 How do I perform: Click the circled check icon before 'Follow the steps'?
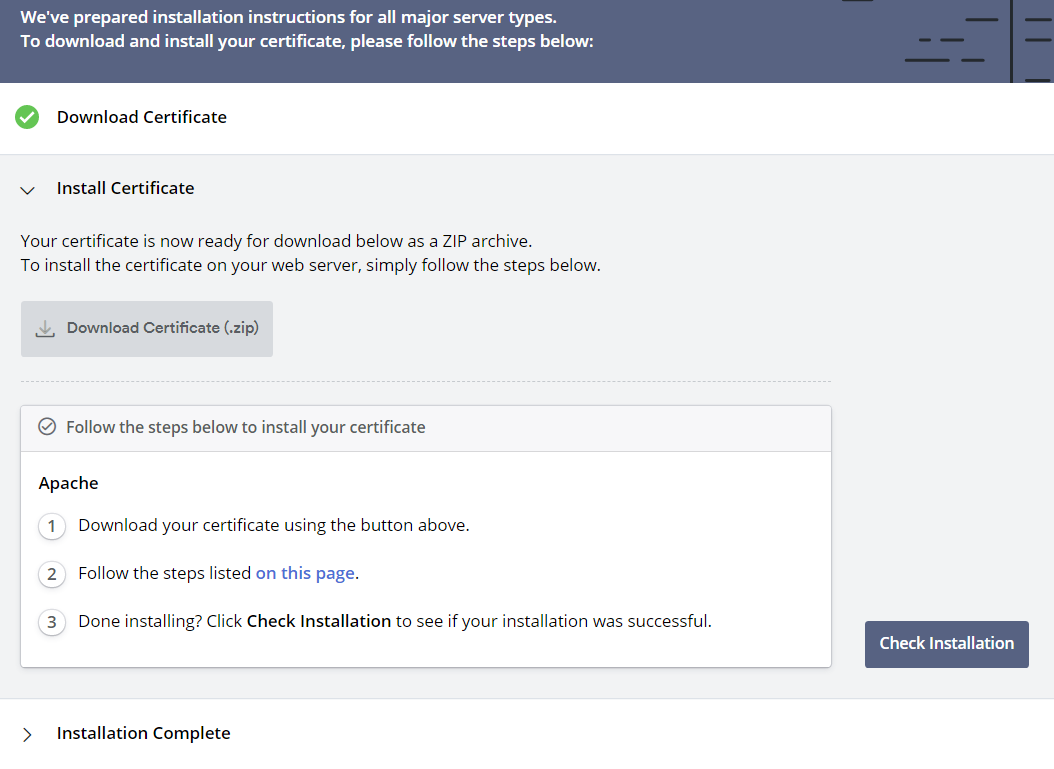click(x=47, y=427)
